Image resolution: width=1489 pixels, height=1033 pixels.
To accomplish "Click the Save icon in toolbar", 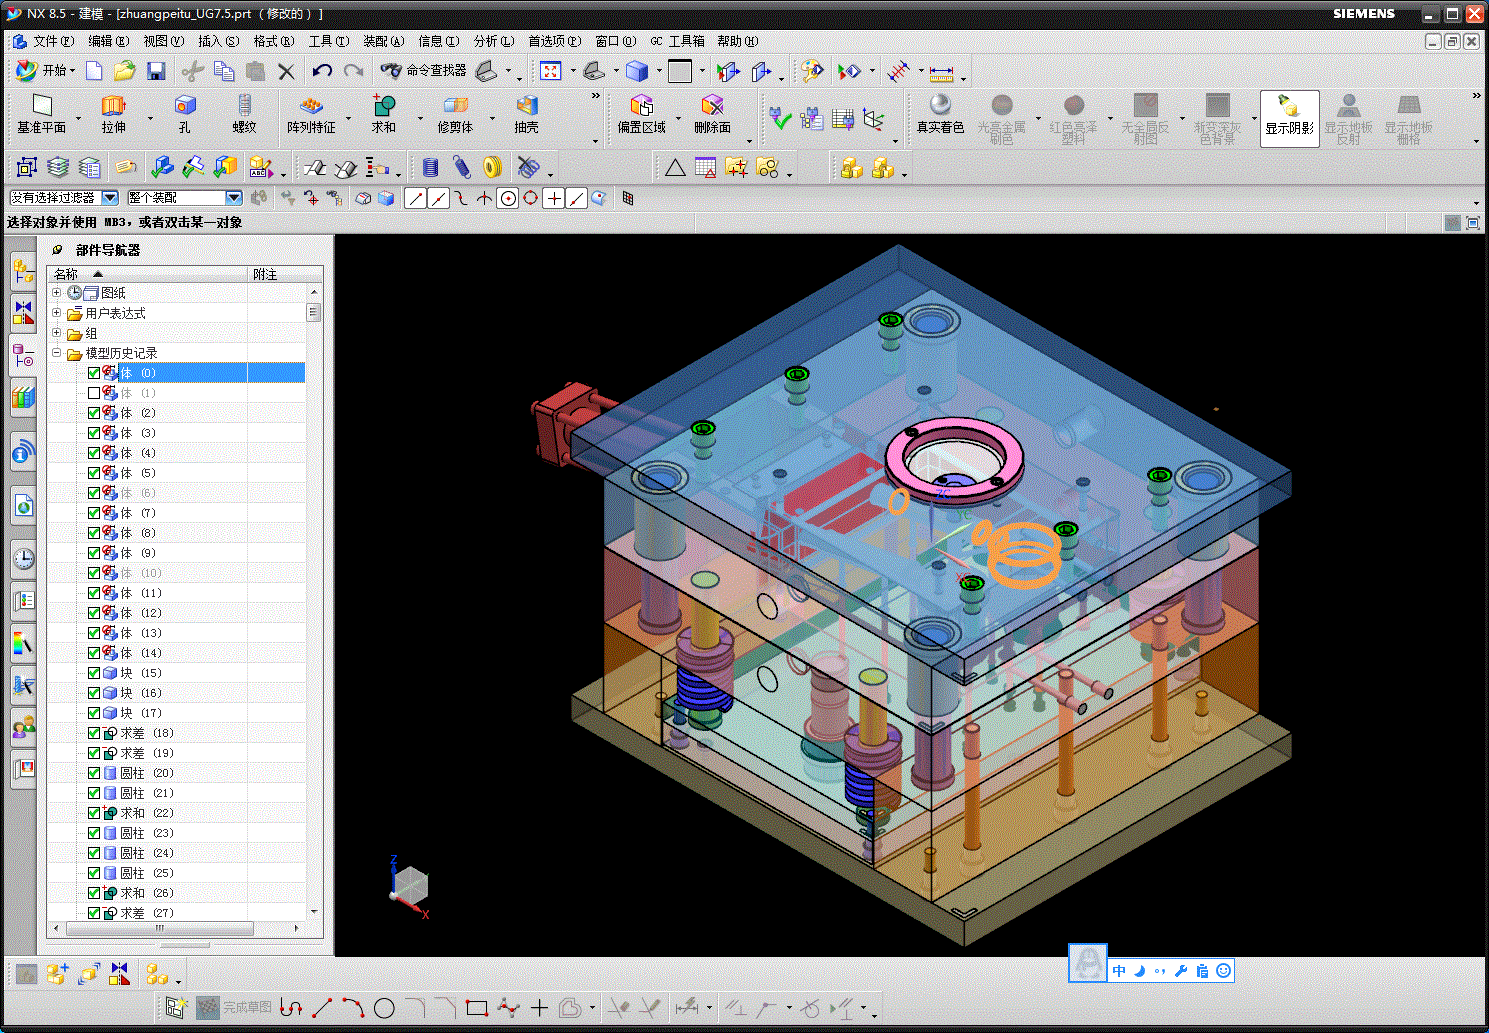I will 156,71.
